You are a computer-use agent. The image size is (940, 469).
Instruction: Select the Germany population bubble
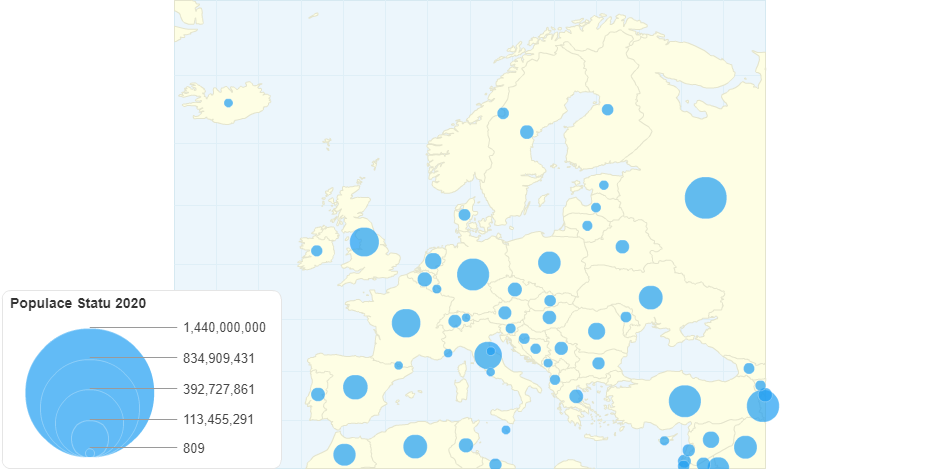(473, 274)
